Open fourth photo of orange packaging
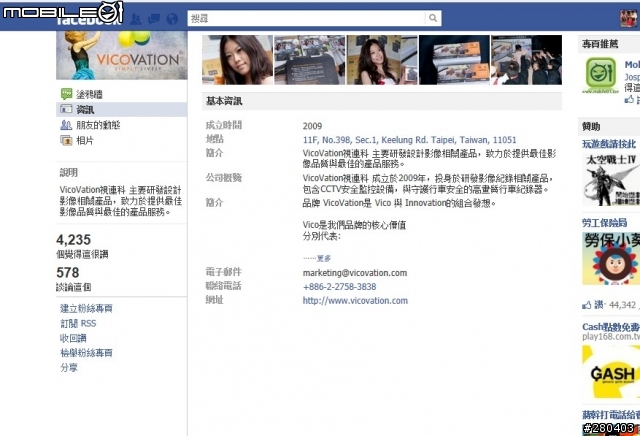Image resolution: width=640 pixels, height=436 pixels. click(454, 60)
